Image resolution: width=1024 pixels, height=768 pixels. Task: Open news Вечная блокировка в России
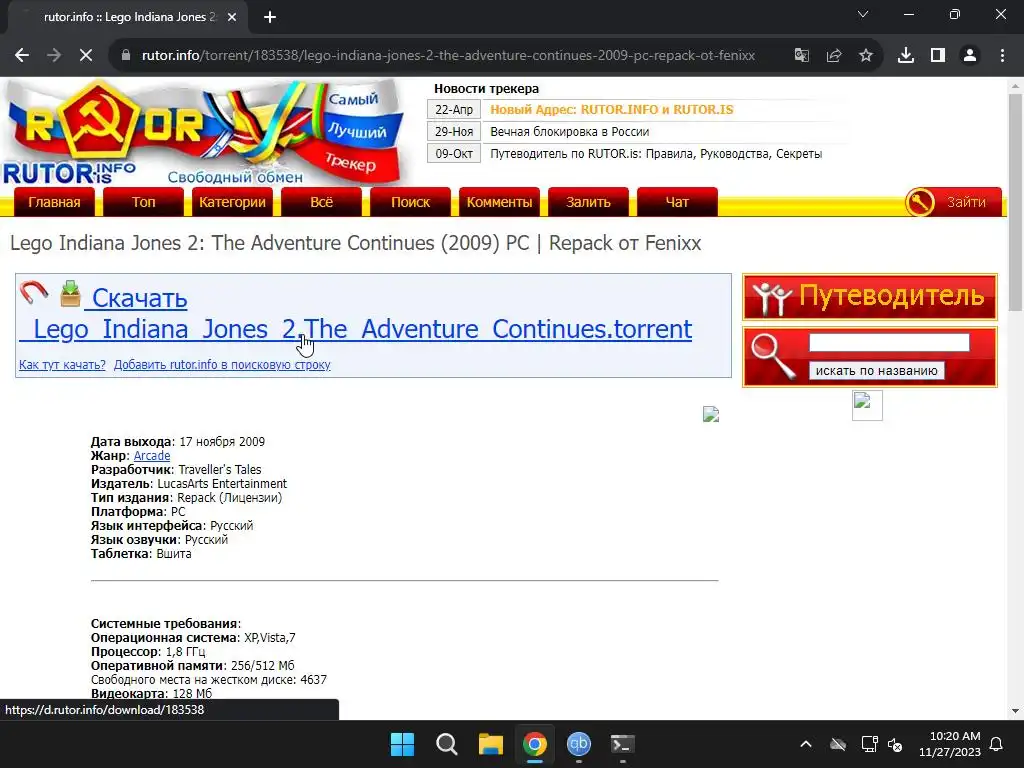point(569,132)
